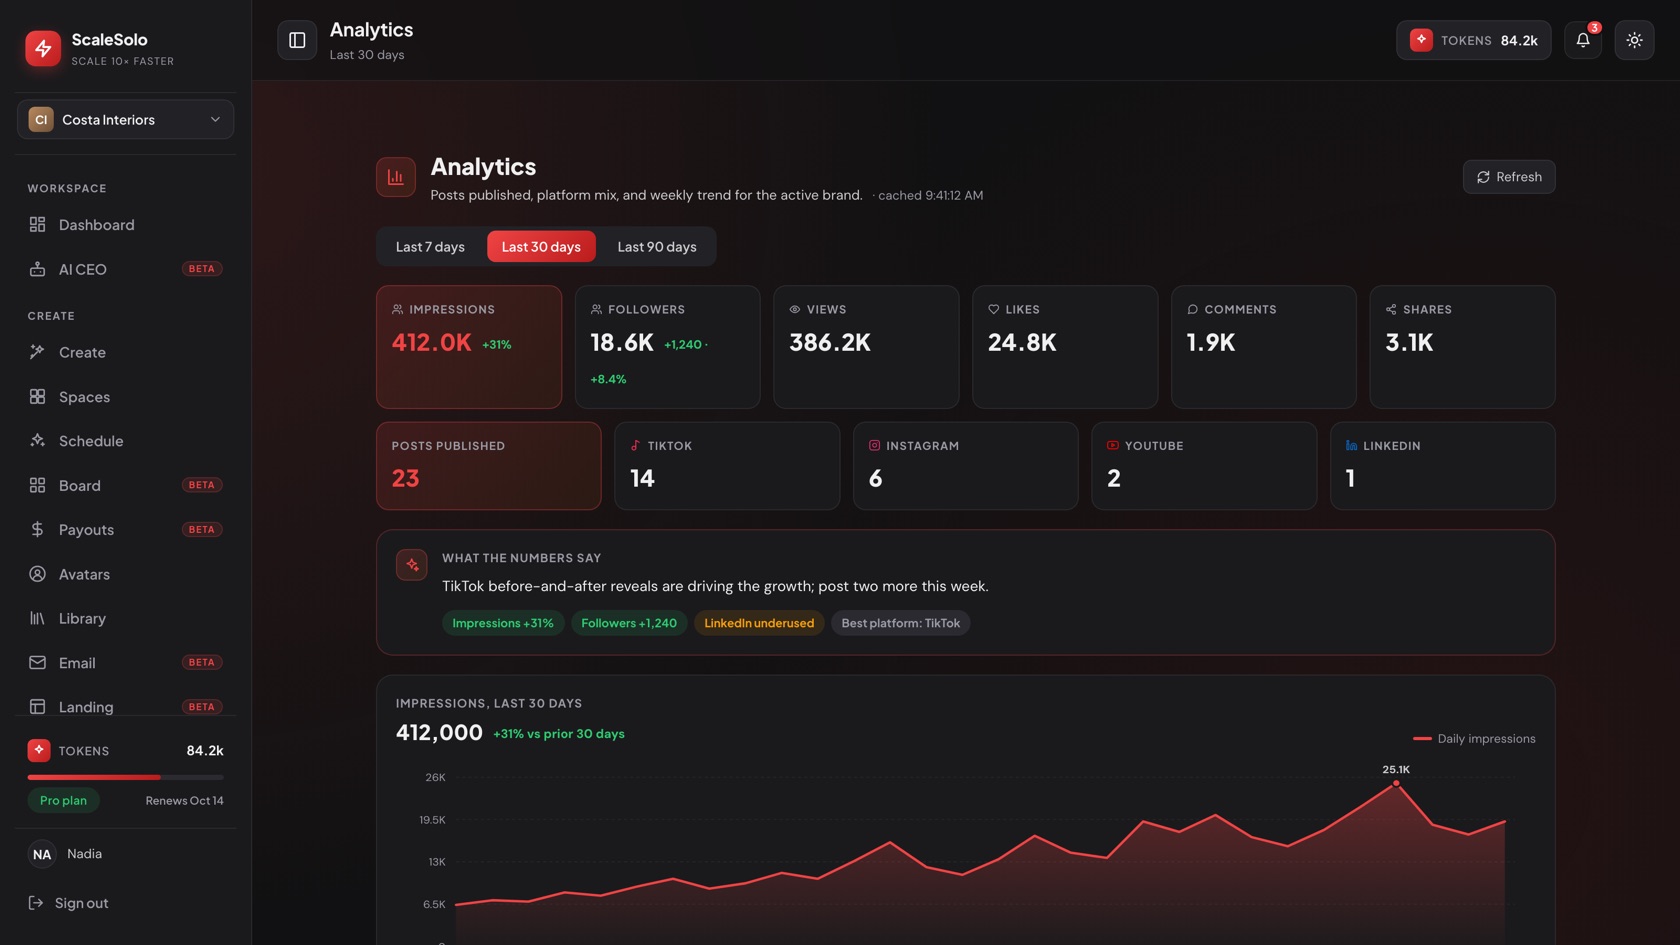This screenshot has width=1680, height=945.
Task: Click the Followers people icon
Action: click(x=596, y=309)
